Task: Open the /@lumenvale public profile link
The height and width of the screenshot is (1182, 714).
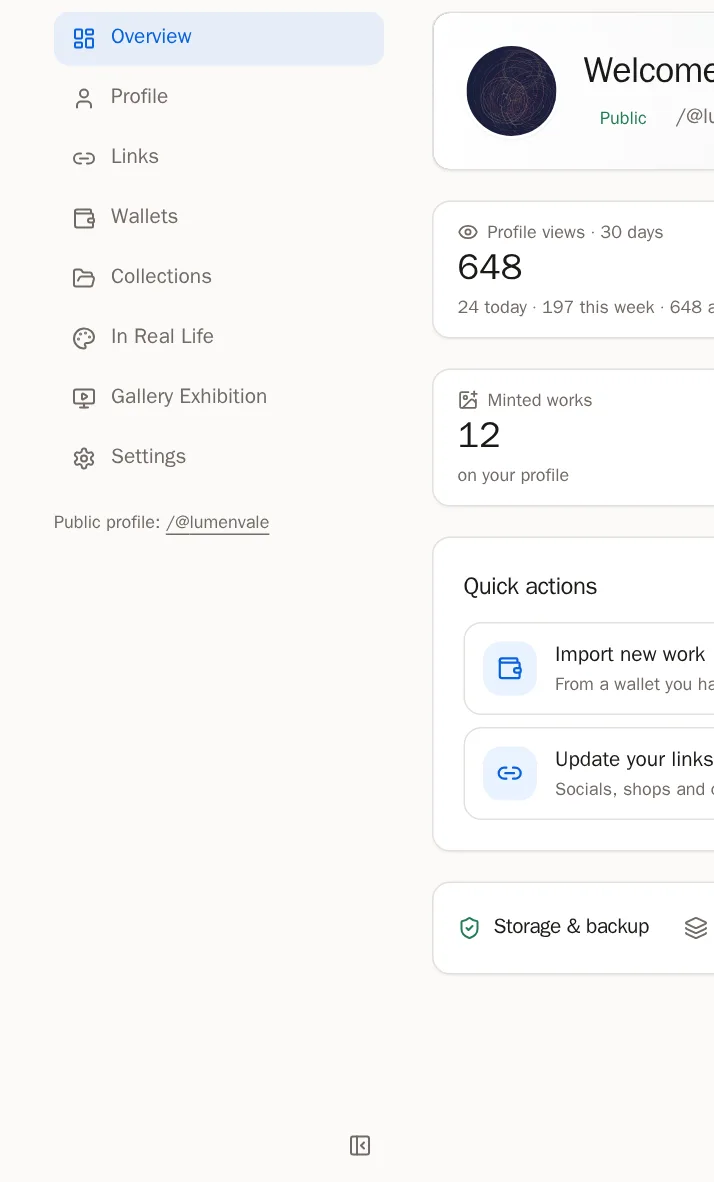Action: click(x=217, y=522)
